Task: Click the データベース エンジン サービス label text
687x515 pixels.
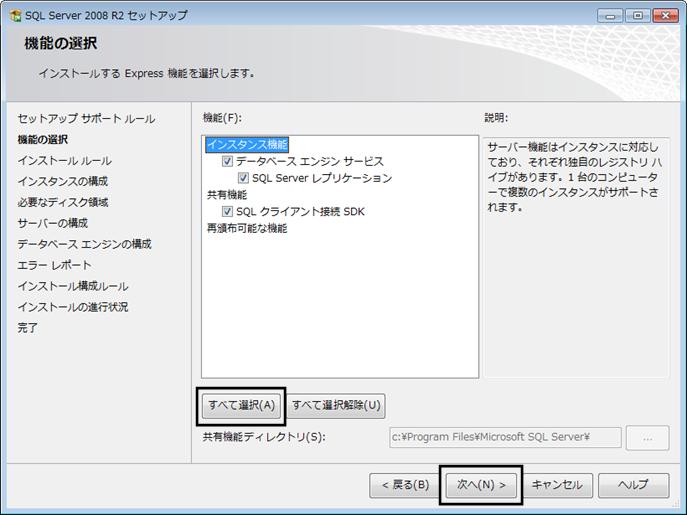Action: (310, 161)
